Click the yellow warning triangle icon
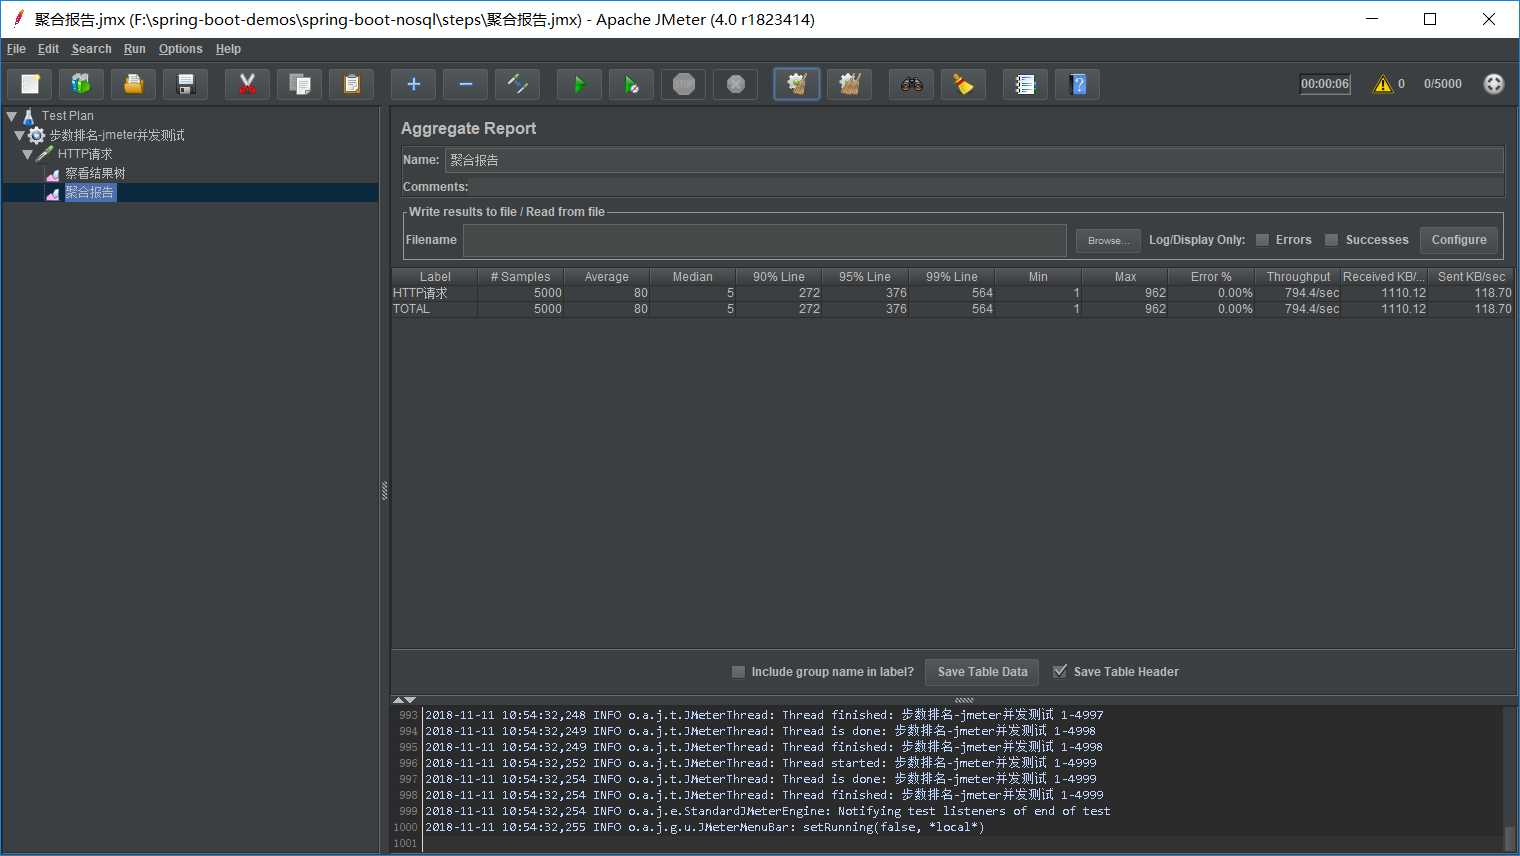Screen dimensions: 1520x856 click(1383, 84)
